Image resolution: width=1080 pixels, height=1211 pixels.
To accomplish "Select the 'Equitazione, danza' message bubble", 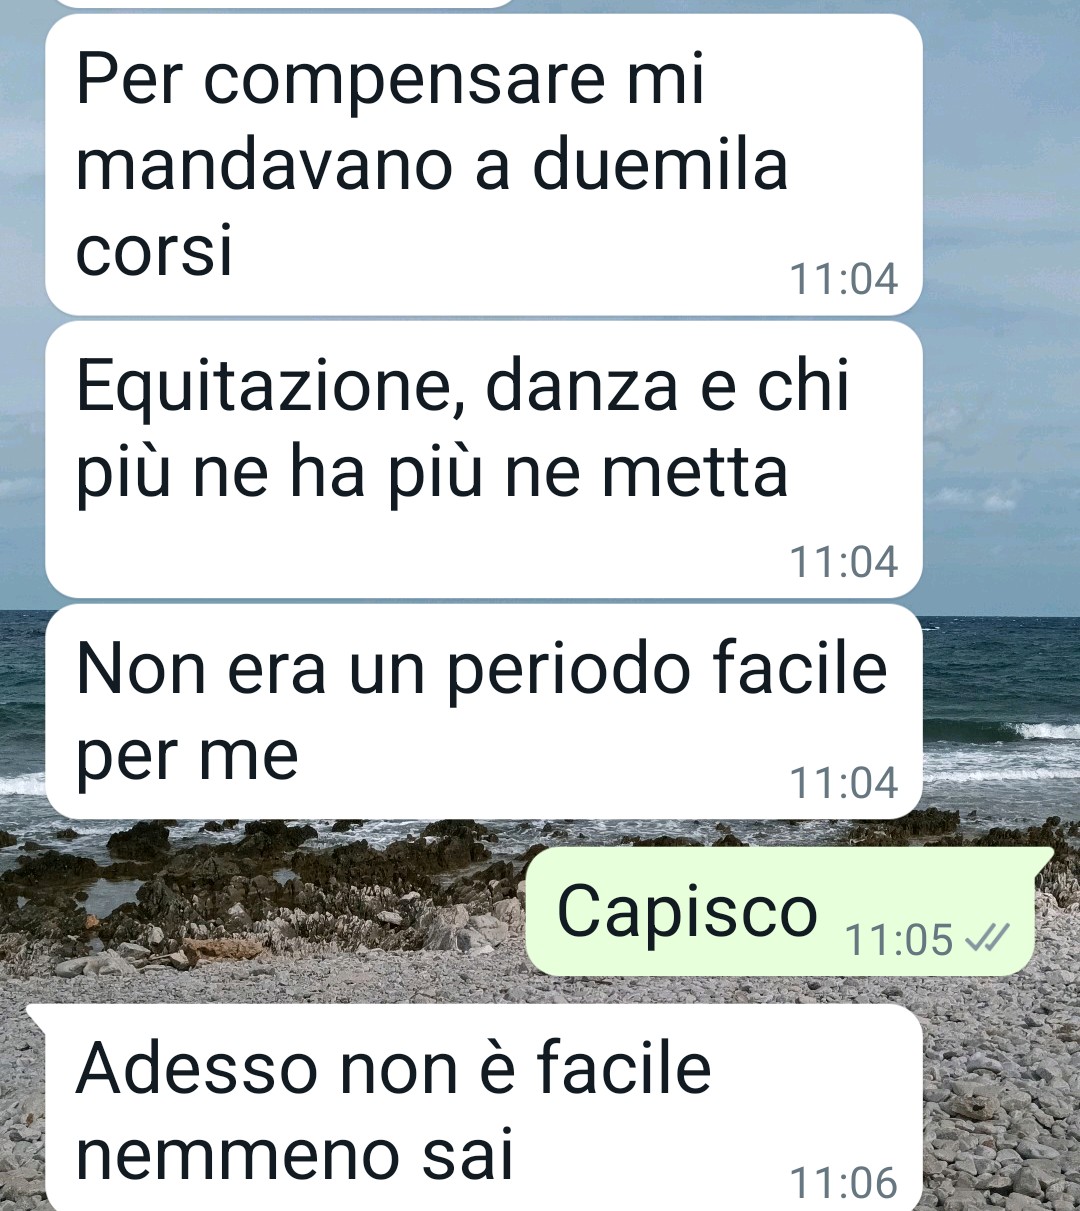I will point(483,459).
